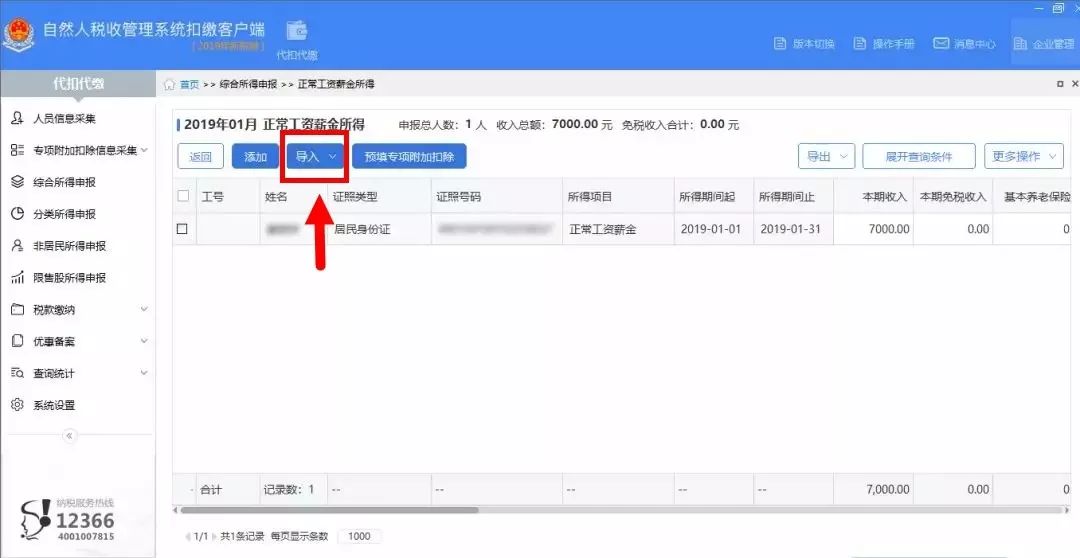This screenshot has width=1080, height=558.
Task: Open 消息中心 envelope icon
Action: (x=941, y=43)
